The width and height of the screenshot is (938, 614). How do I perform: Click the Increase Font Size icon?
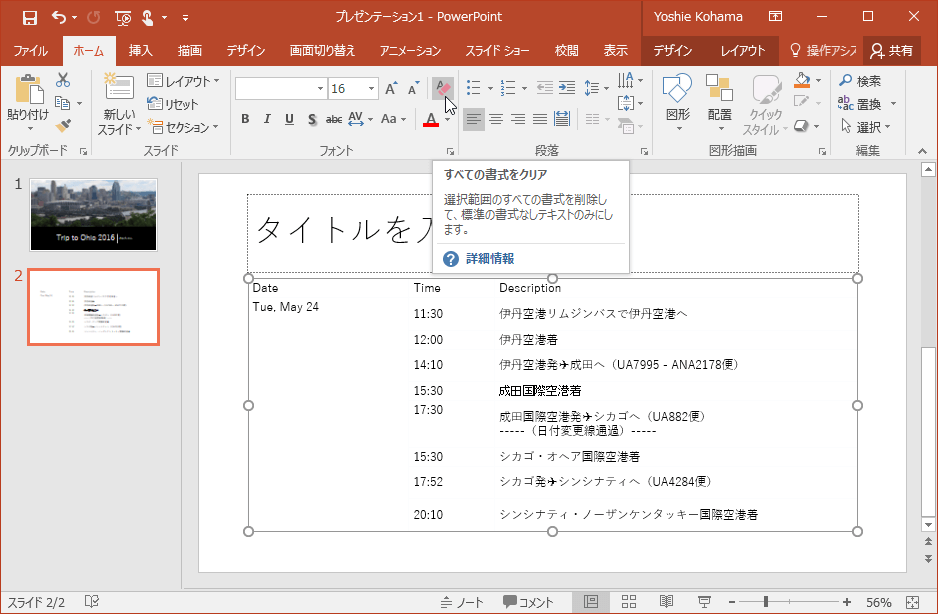[390, 88]
